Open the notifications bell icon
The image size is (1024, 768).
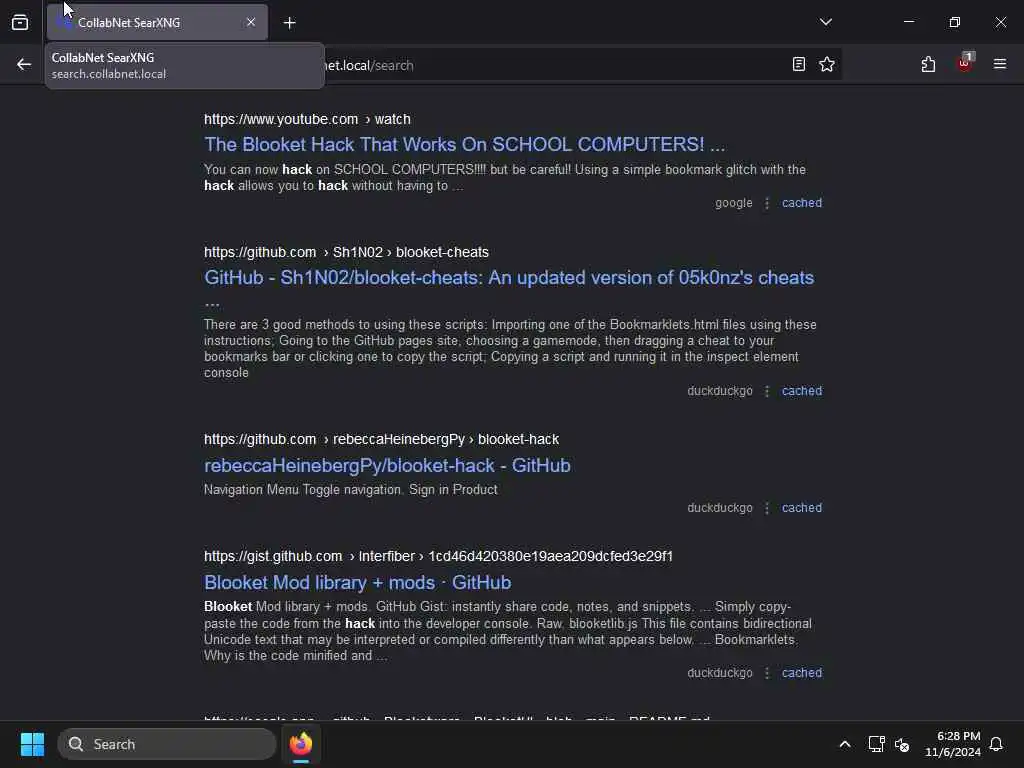pos(996,744)
